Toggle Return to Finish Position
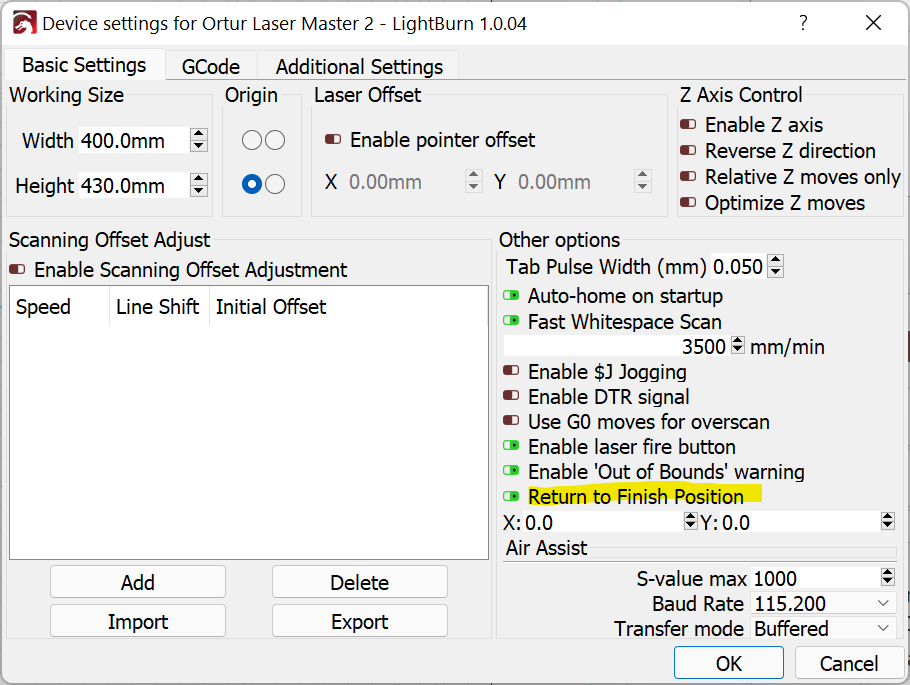 tap(511, 496)
